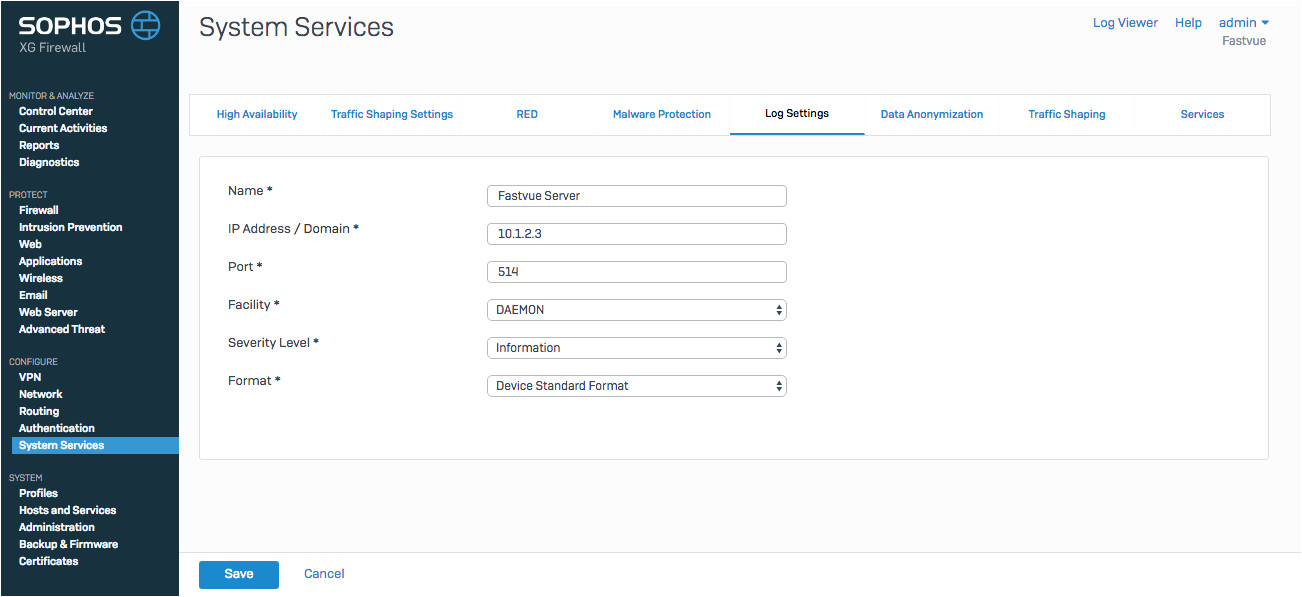
Task: Switch to the High Availability tab
Action: tap(257, 114)
